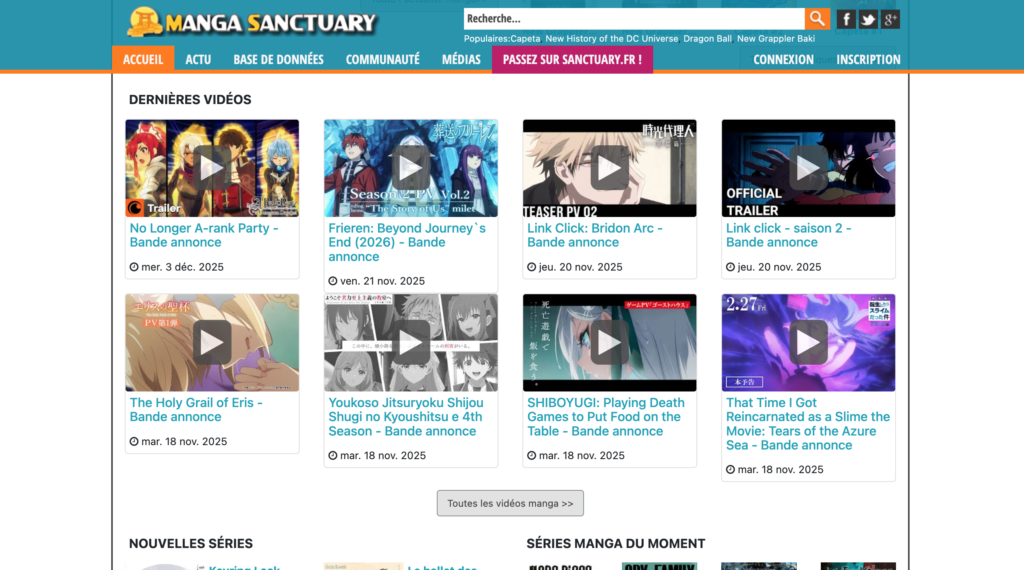This screenshot has width=1024, height=570.
Task: Open That Time I Got Reincarnated title link
Action: point(808,424)
